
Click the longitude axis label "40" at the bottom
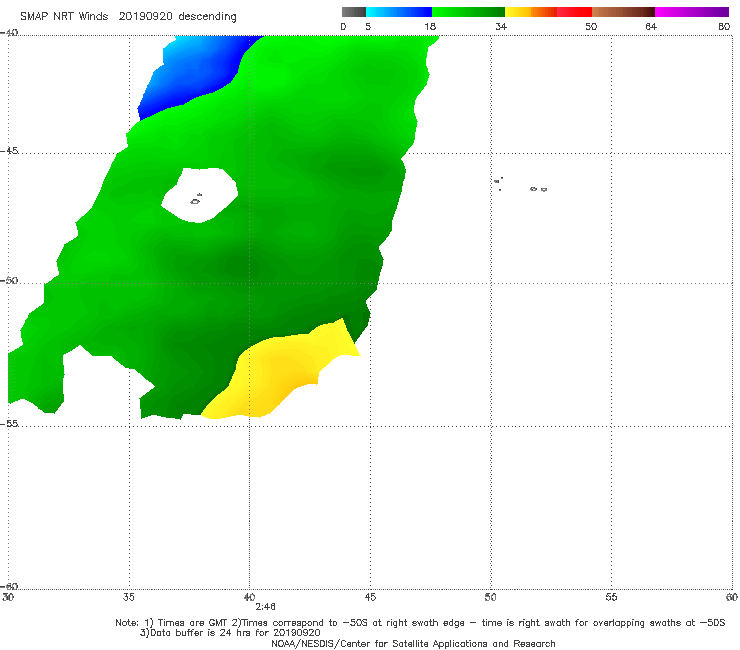point(249,598)
